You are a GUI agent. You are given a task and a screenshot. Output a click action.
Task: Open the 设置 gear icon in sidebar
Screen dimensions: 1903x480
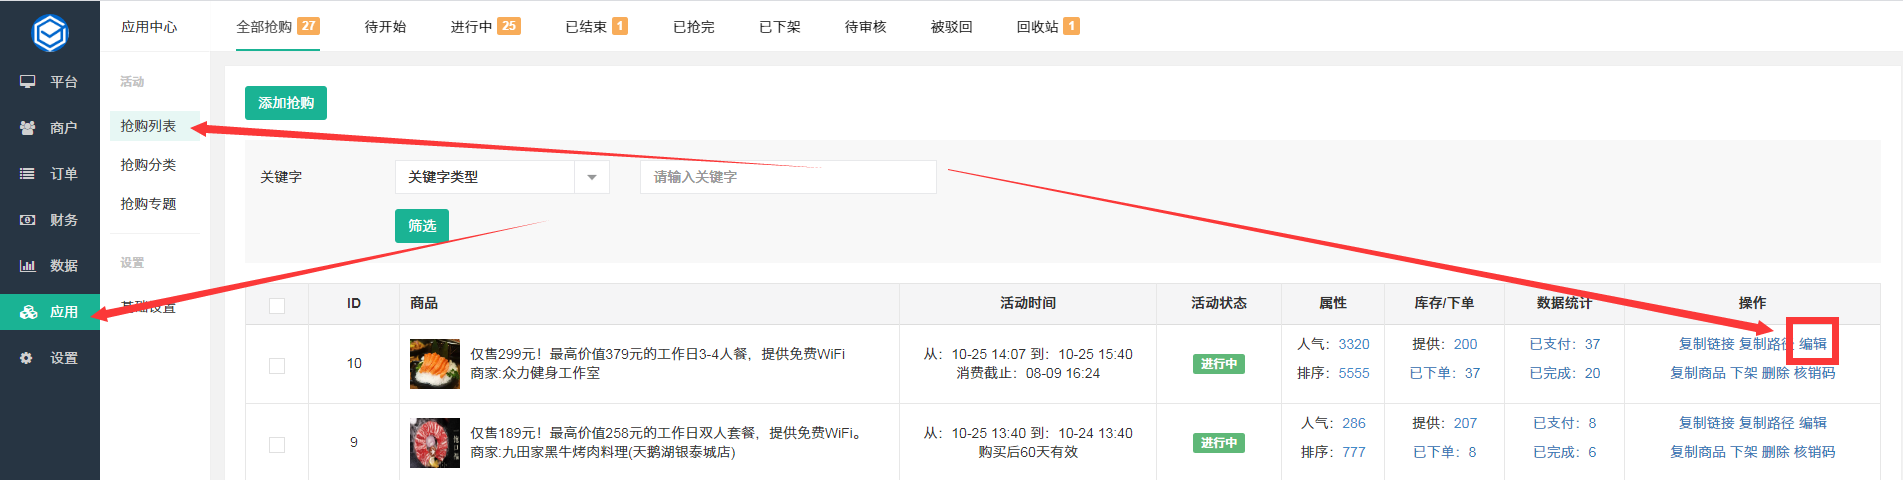click(28, 357)
